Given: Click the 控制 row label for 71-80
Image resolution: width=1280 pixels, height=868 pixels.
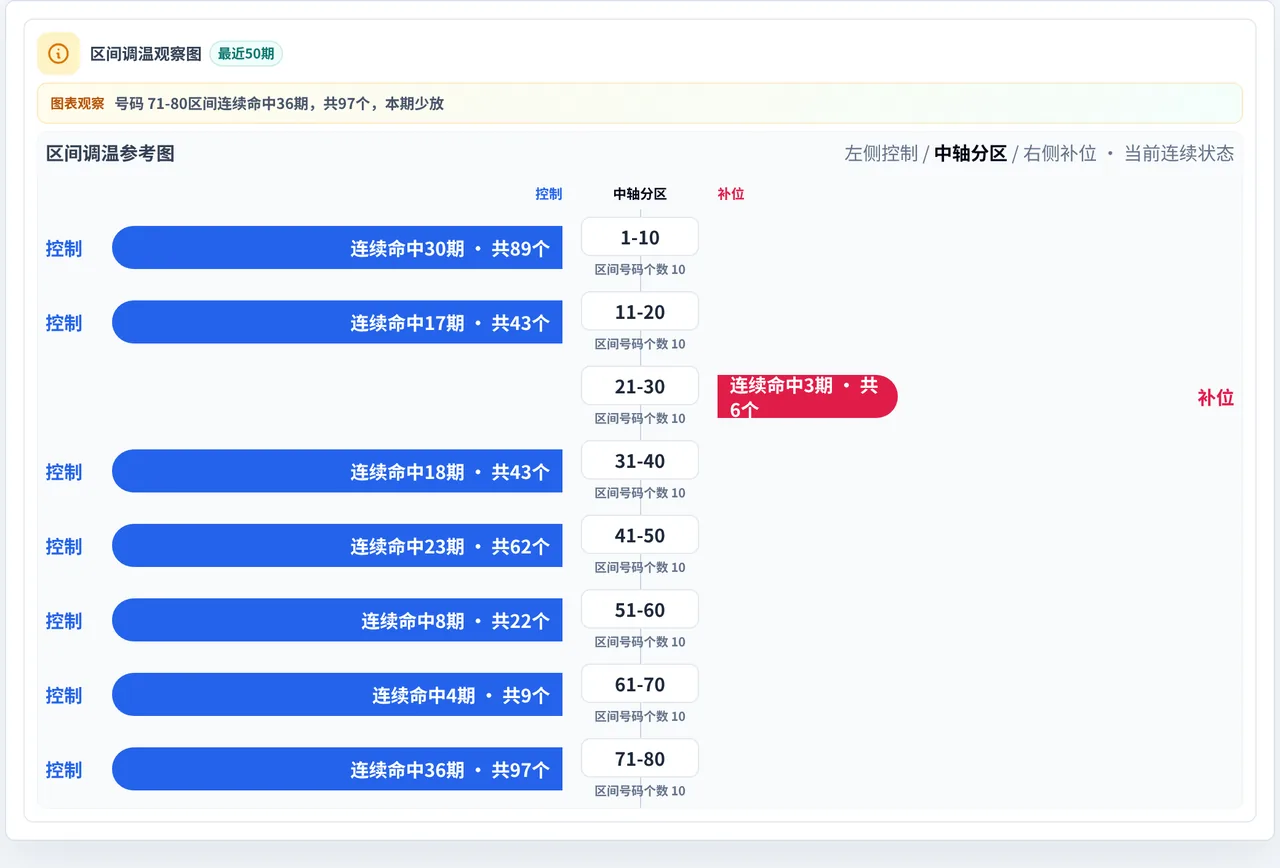Looking at the screenshot, I should point(64,770).
